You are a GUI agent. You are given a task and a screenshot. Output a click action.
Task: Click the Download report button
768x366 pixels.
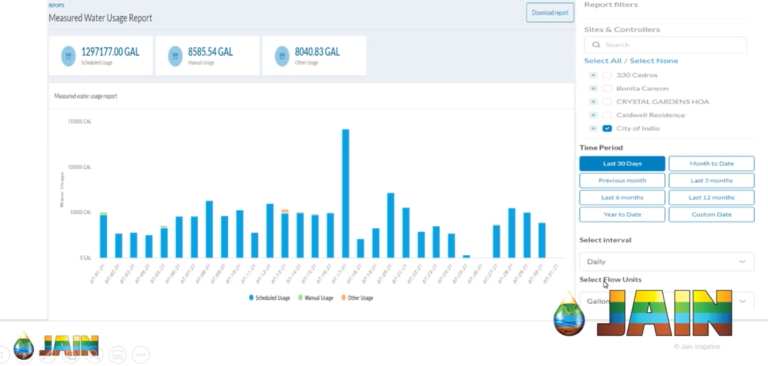click(x=550, y=13)
